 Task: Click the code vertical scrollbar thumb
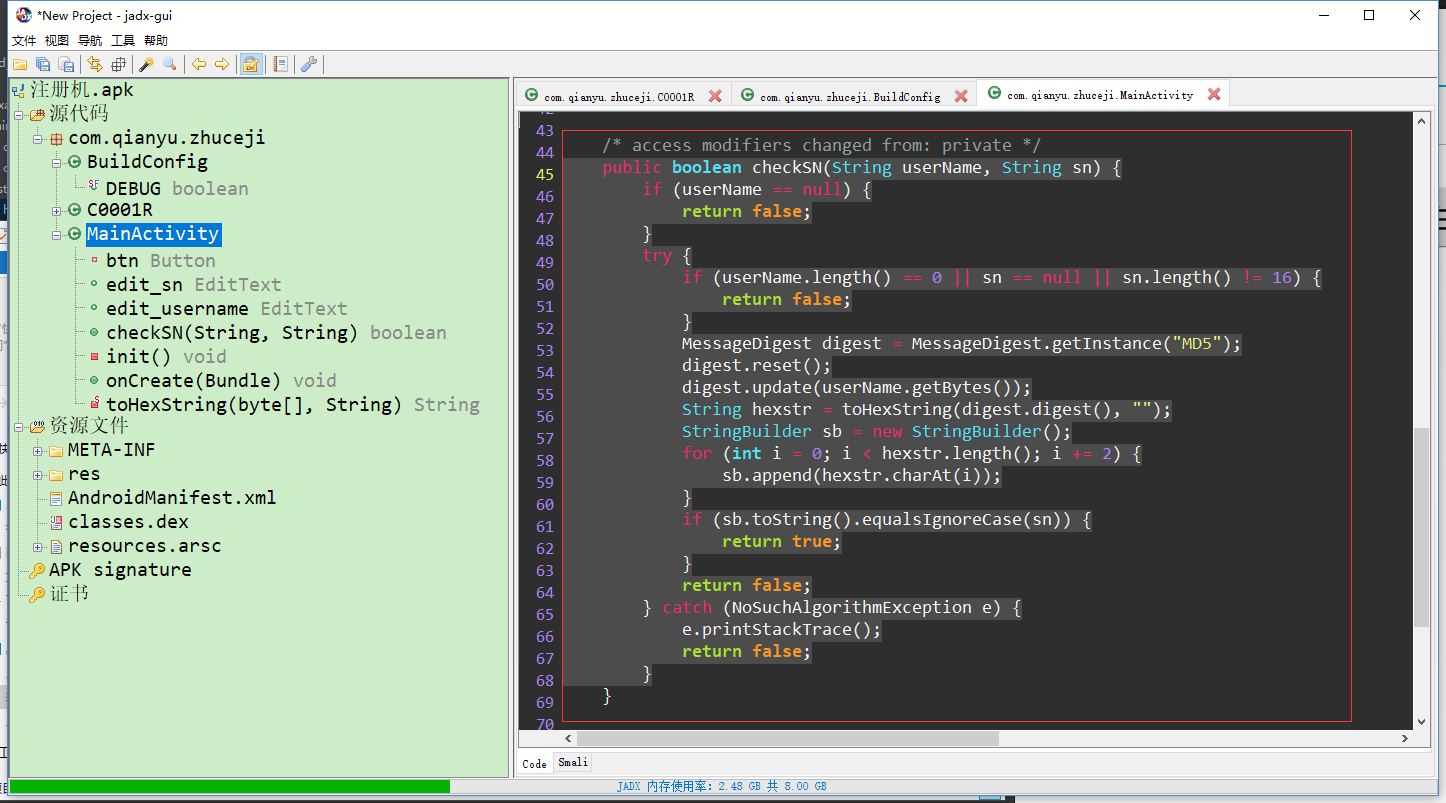[1421, 528]
